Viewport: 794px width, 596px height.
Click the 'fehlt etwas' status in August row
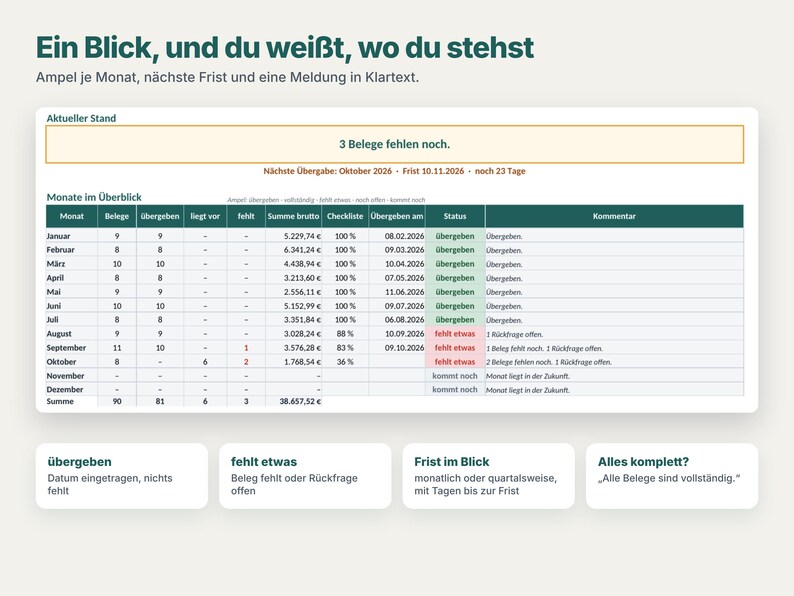[455, 334]
